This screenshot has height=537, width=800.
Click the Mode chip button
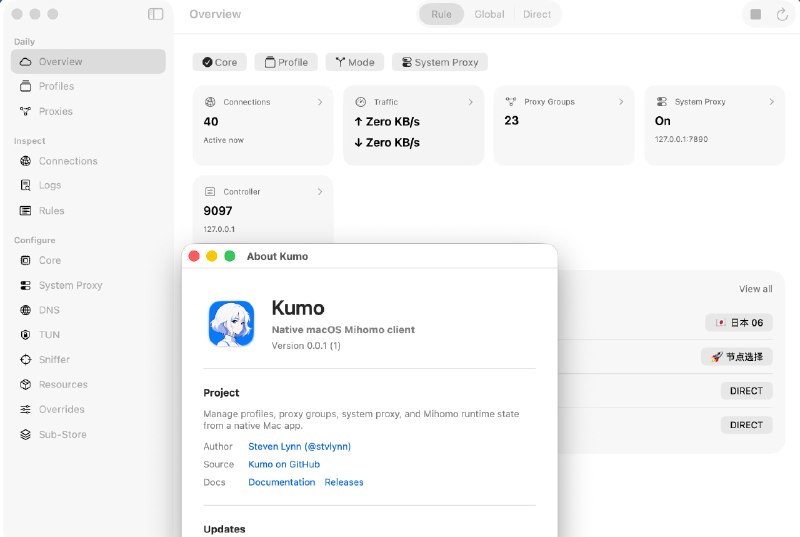[355, 62]
